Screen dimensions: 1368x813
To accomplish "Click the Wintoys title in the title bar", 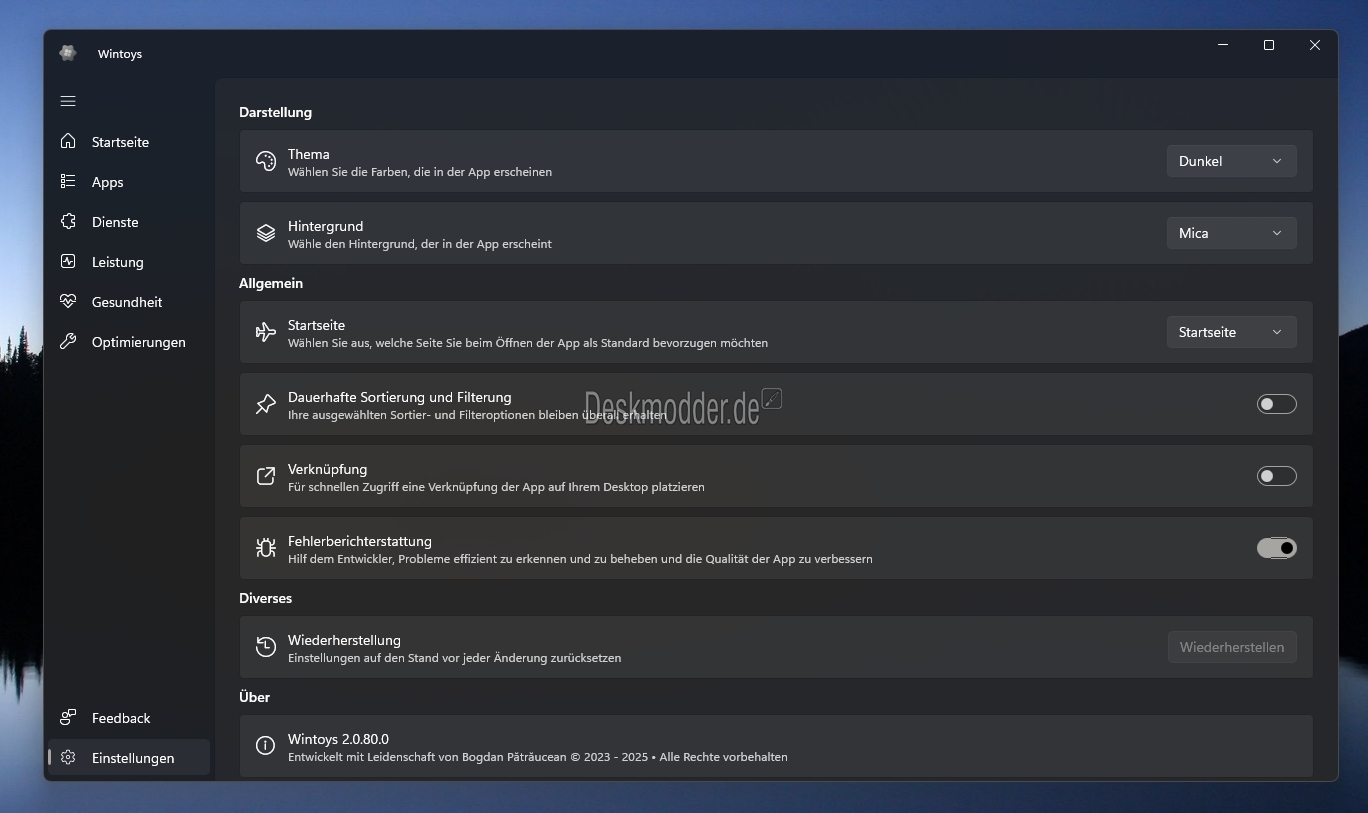I will [120, 54].
